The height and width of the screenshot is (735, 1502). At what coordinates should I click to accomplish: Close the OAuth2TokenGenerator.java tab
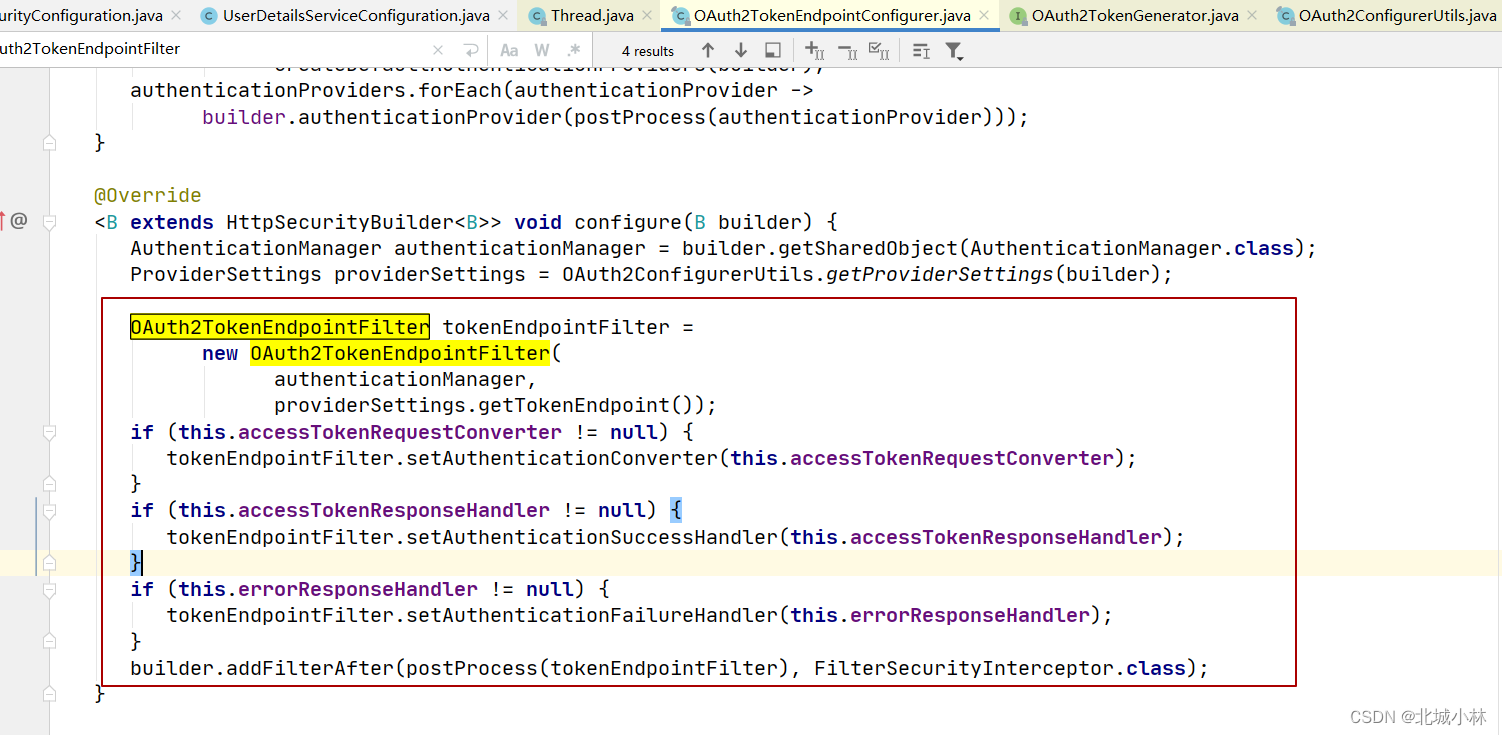[x=1252, y=16]
